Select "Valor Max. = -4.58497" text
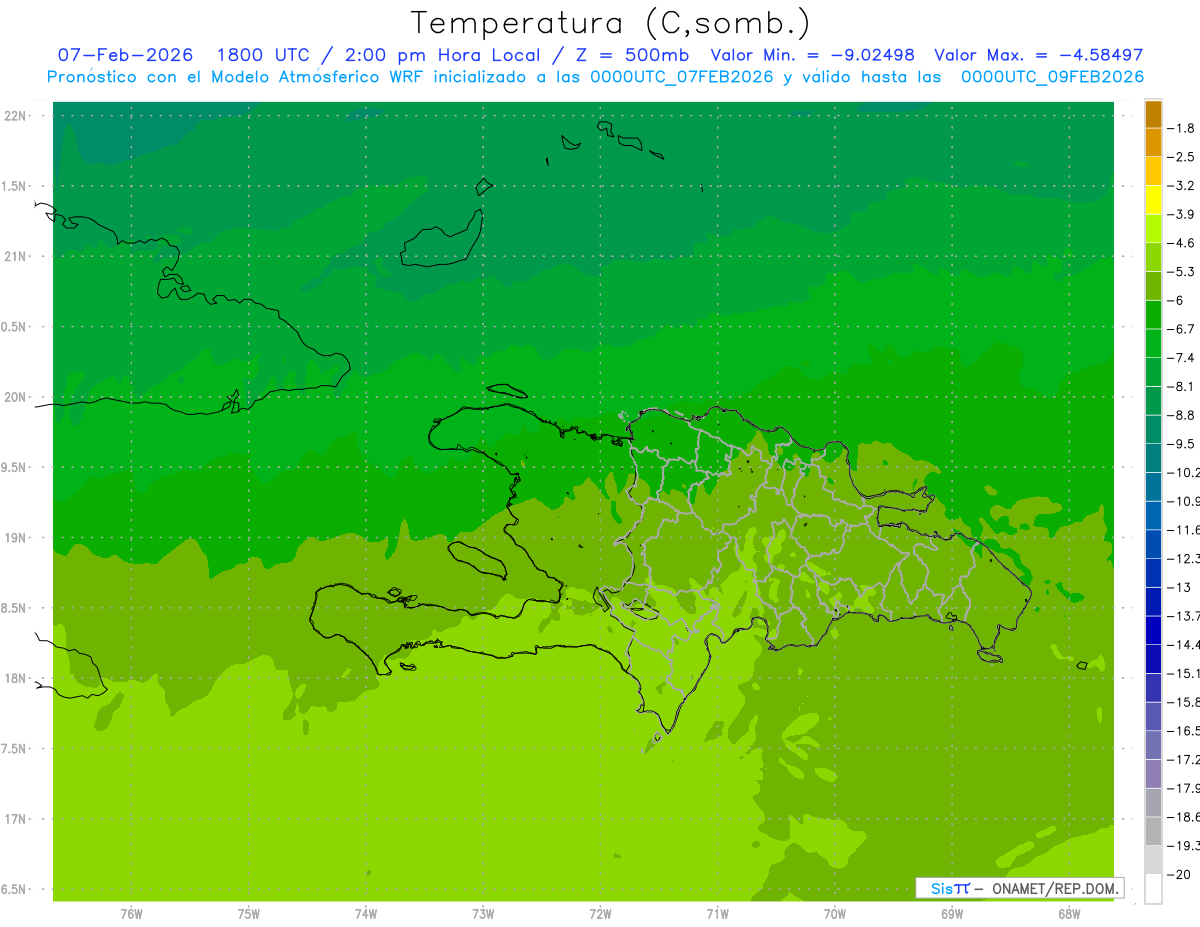 pos(1038,55)
